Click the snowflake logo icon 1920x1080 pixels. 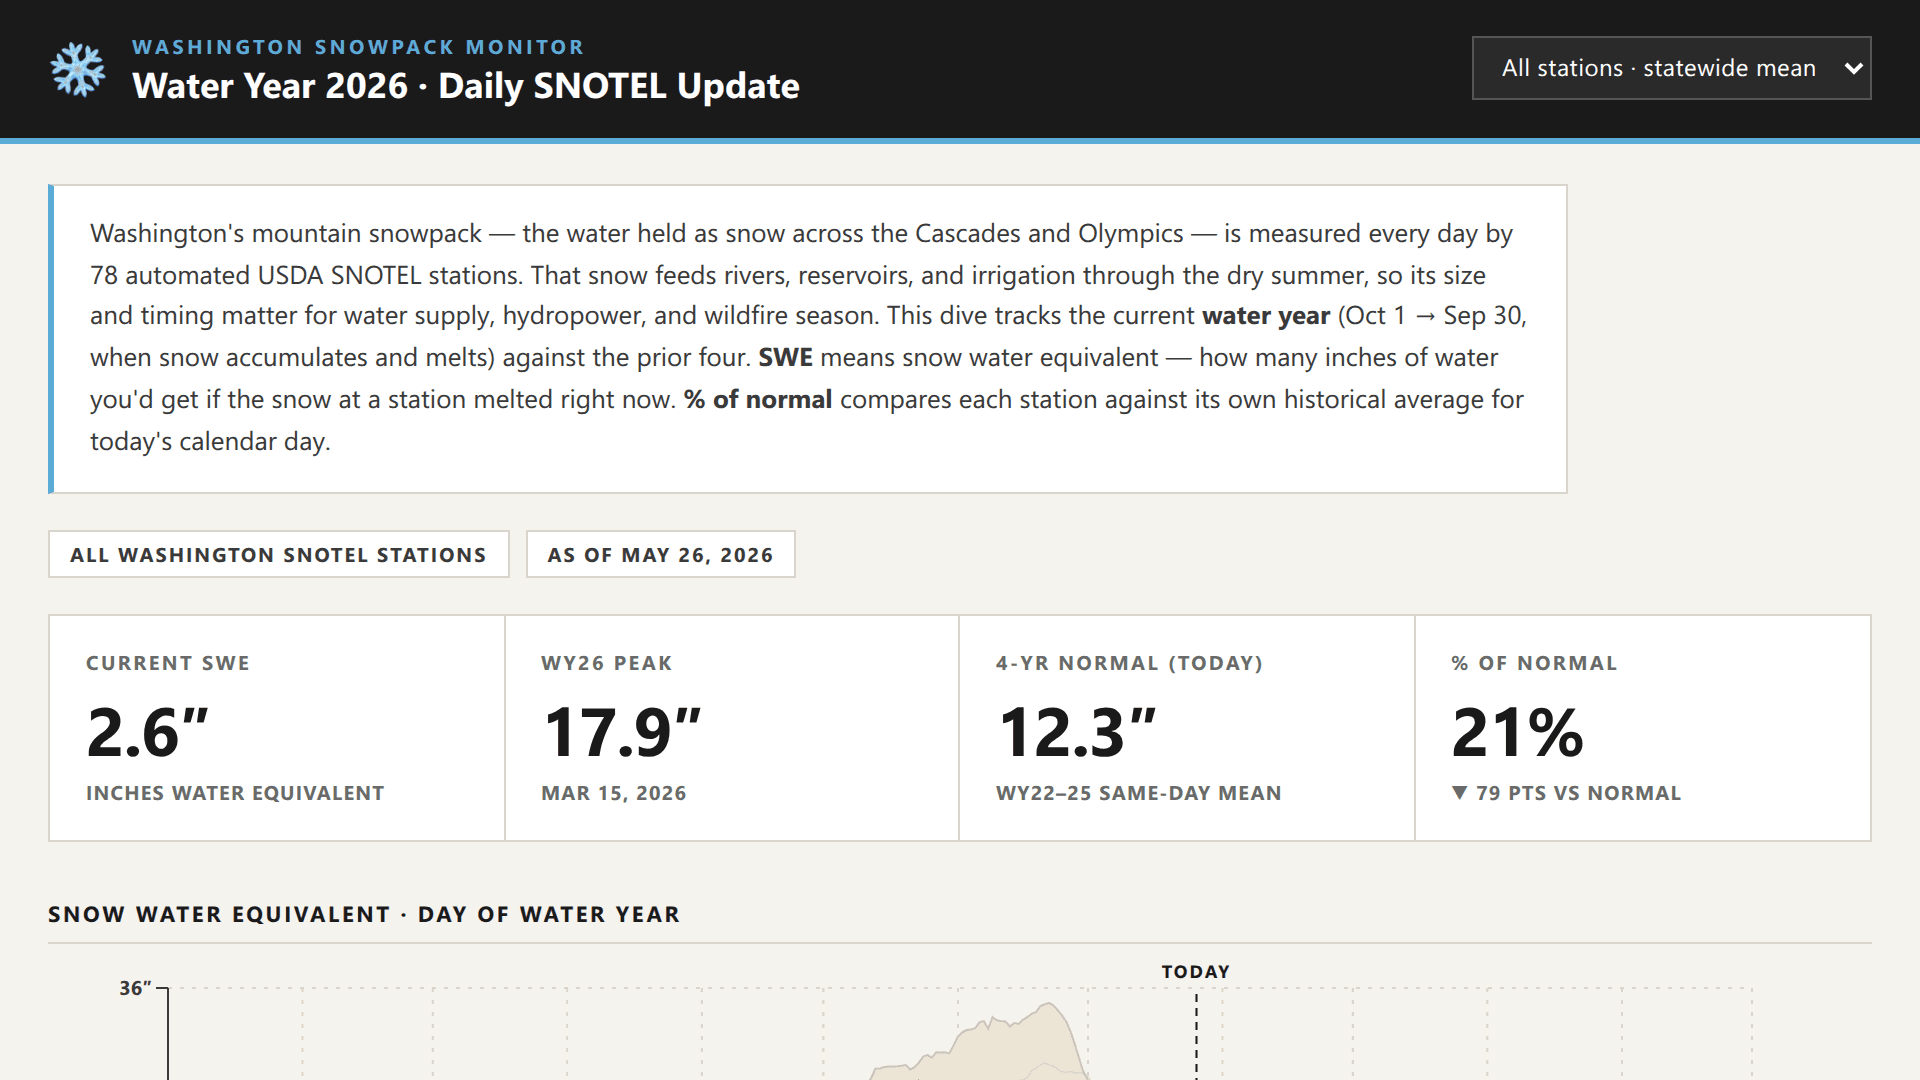click(x=78, y=70)
